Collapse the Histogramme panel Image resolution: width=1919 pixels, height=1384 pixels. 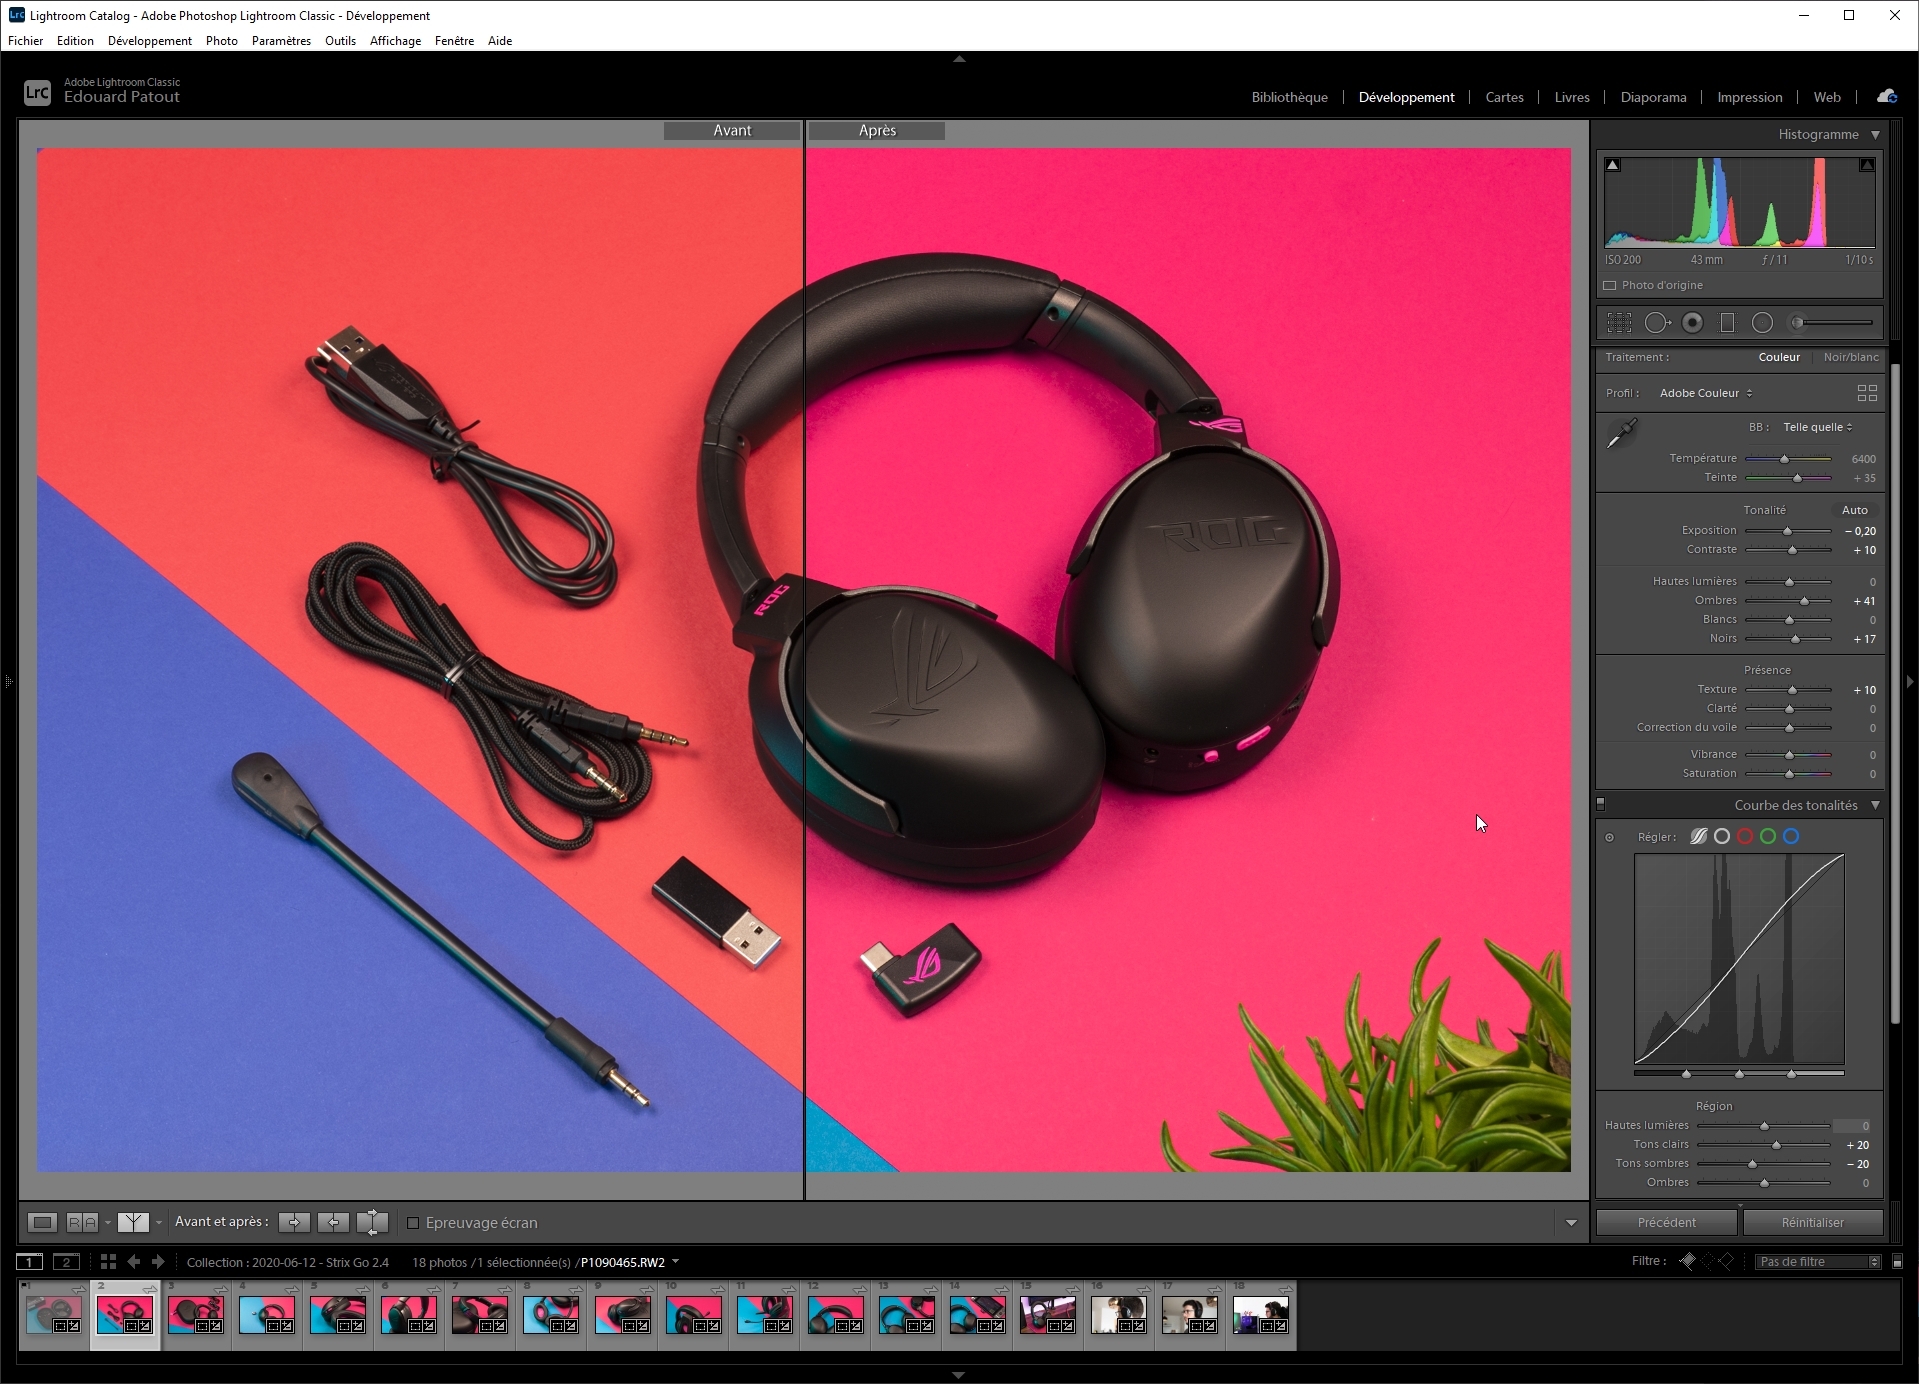click(1875, 134)
